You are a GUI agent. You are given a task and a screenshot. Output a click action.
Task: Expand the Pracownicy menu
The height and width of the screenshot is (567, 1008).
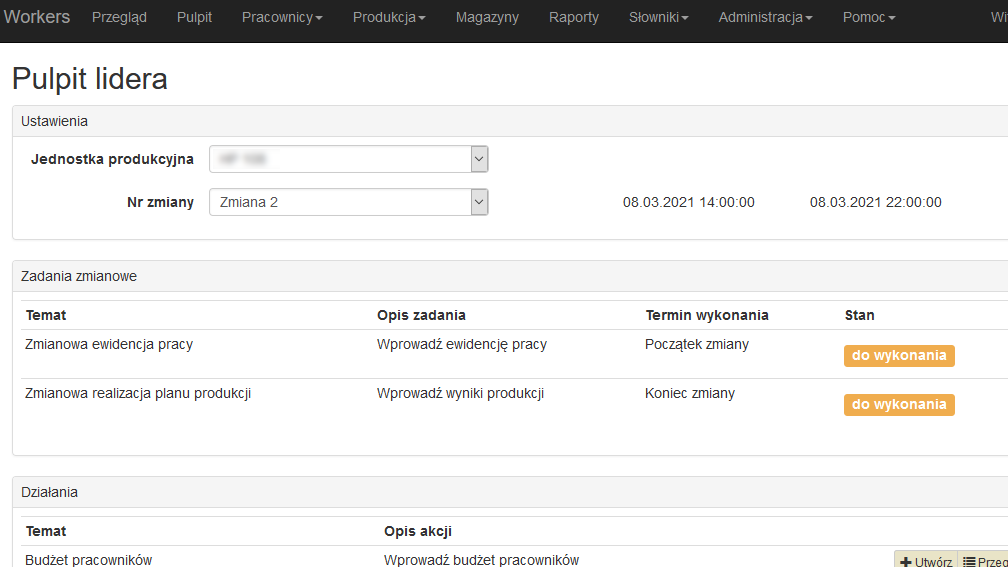pyautogui.click(x=282, y=17)
